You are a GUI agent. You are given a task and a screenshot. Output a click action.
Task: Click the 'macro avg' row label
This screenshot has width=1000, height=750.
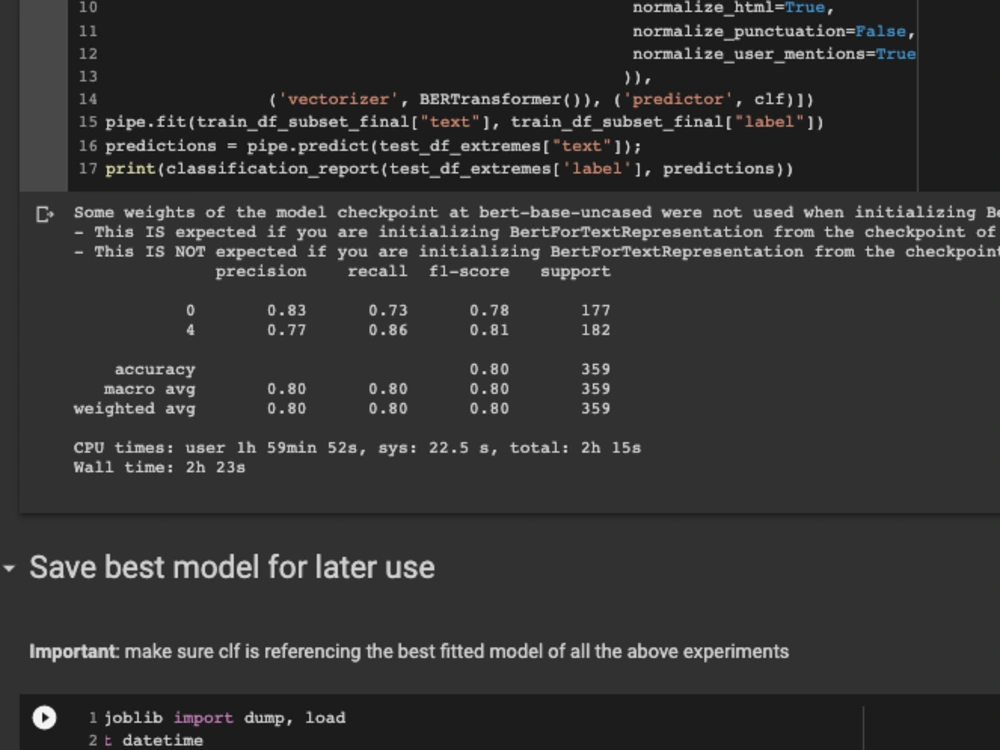149,389
